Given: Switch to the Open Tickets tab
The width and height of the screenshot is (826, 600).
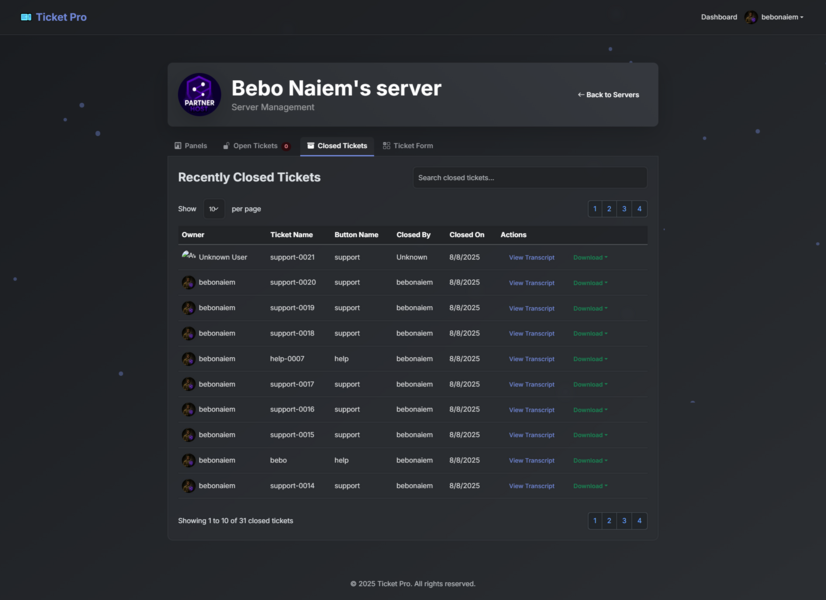Looking at the screenshot, I should (x=256, y=146).
